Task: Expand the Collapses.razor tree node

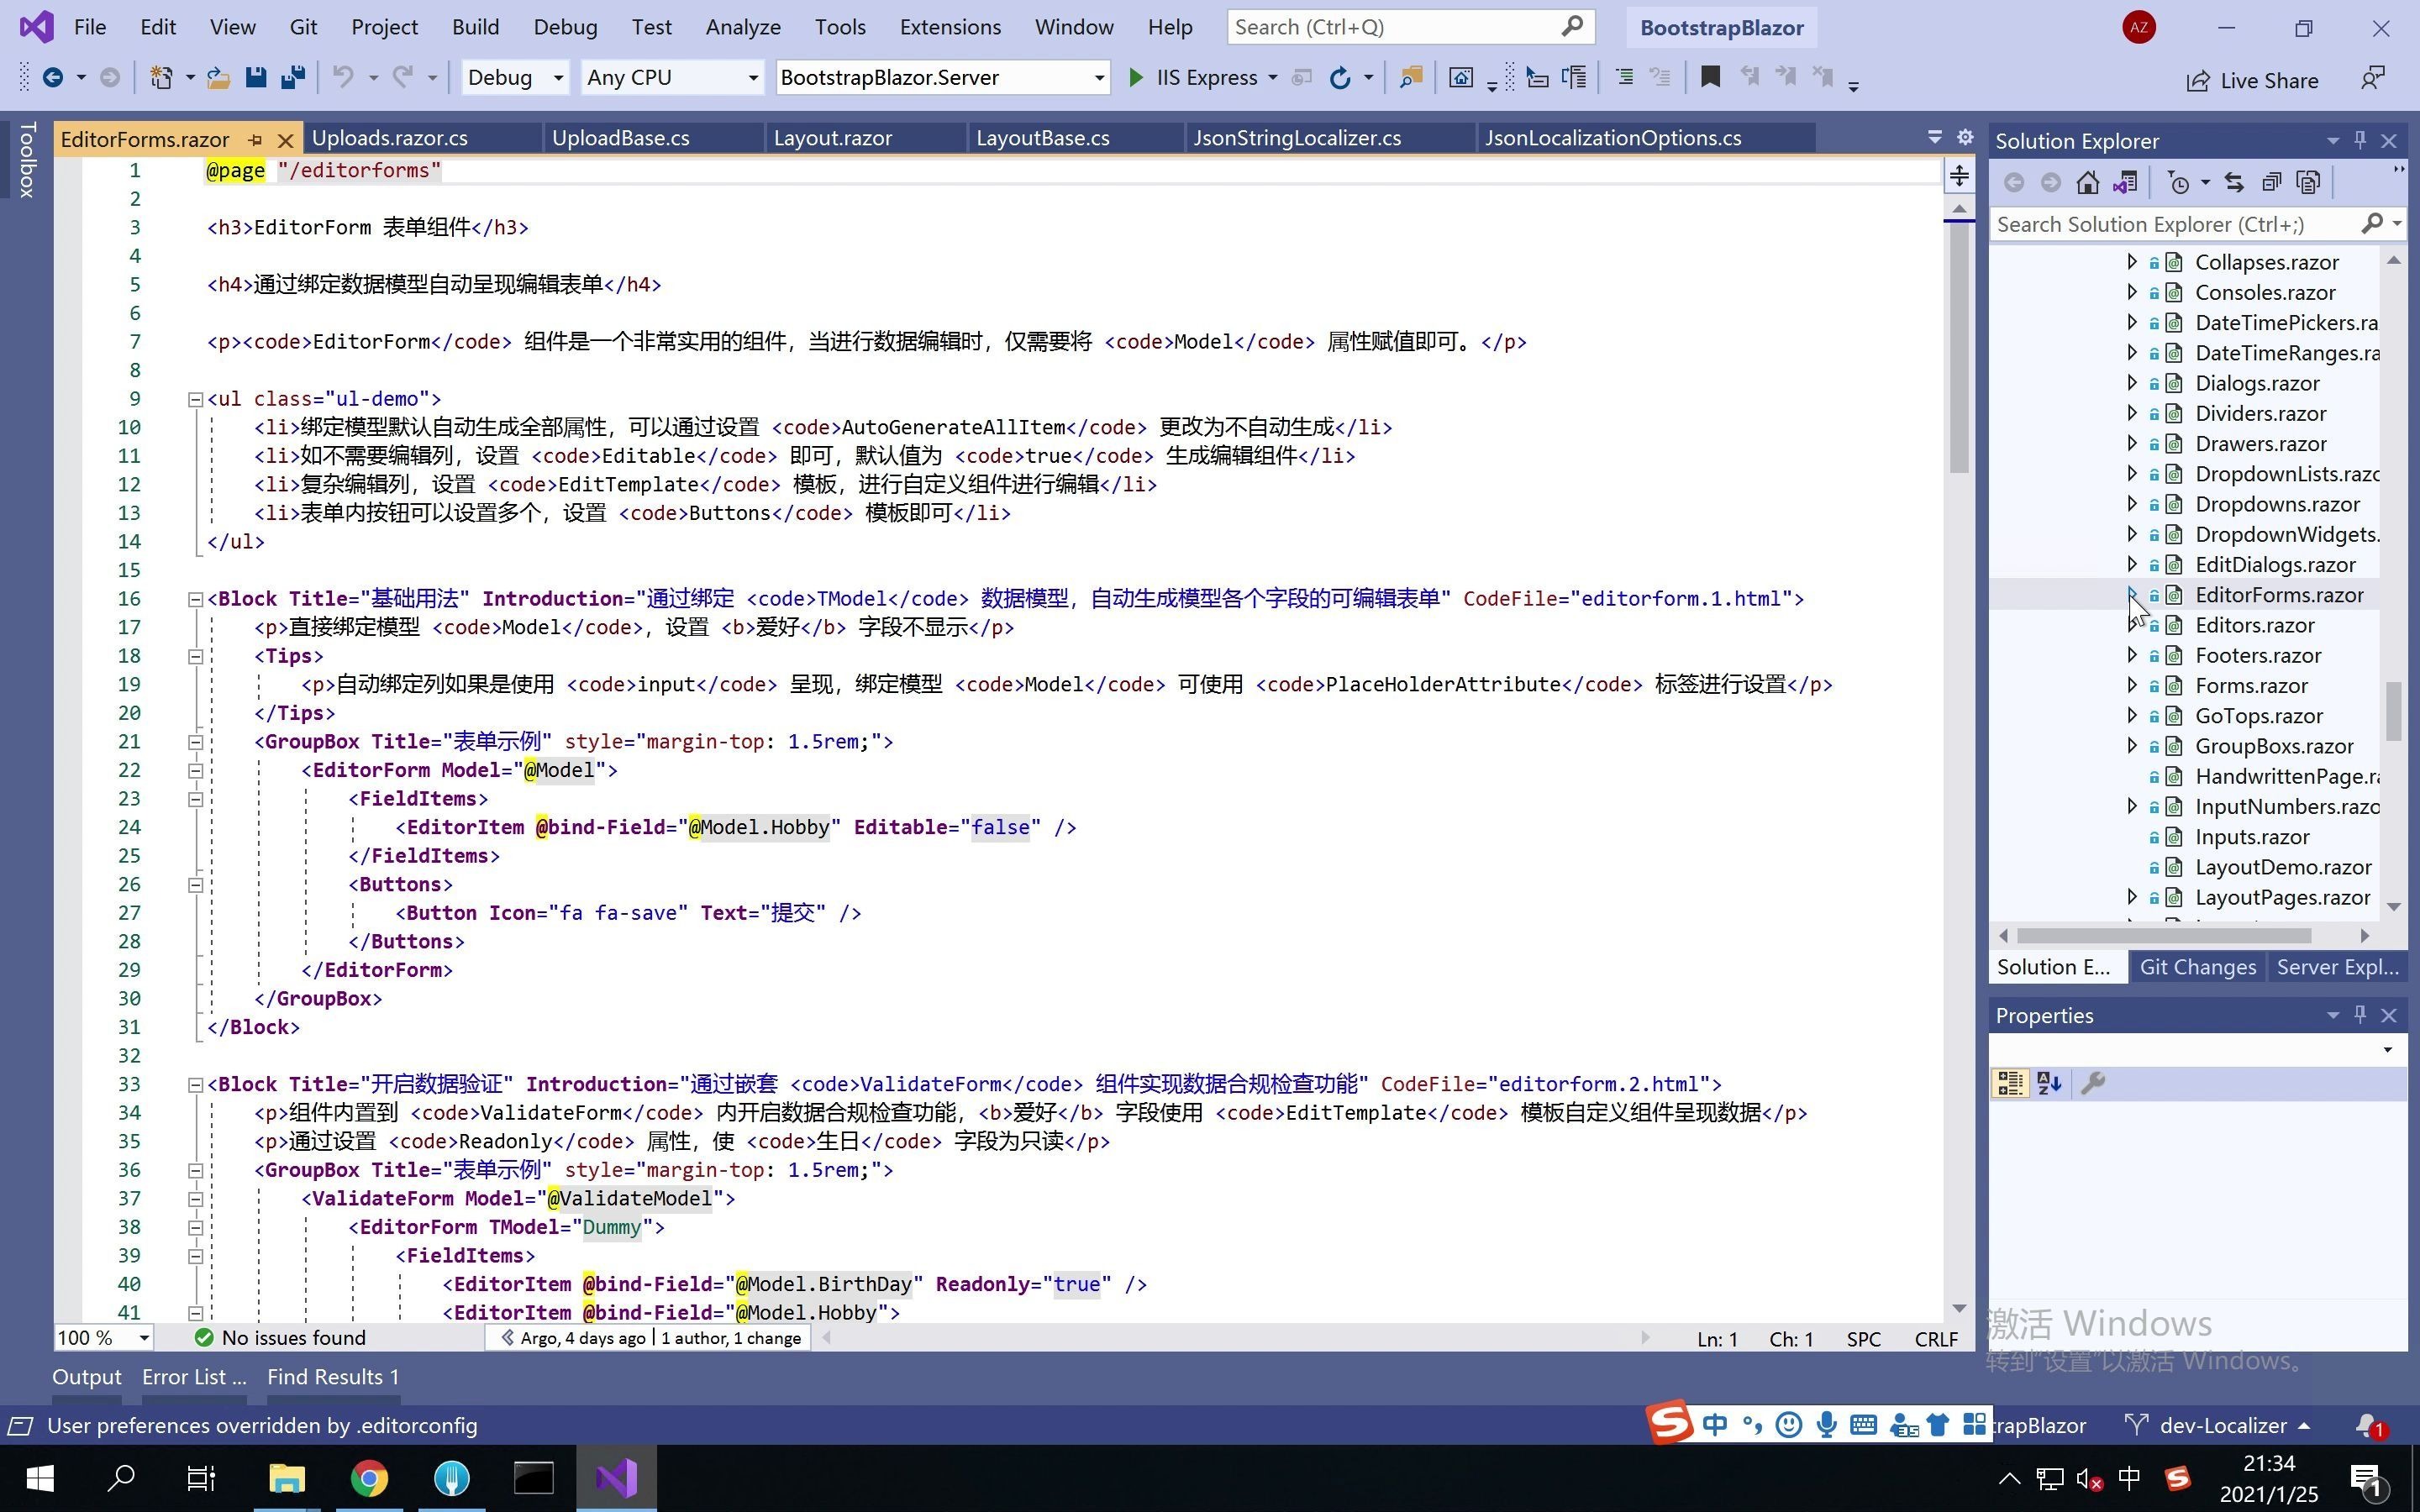Action: [x=2131, y=262]
